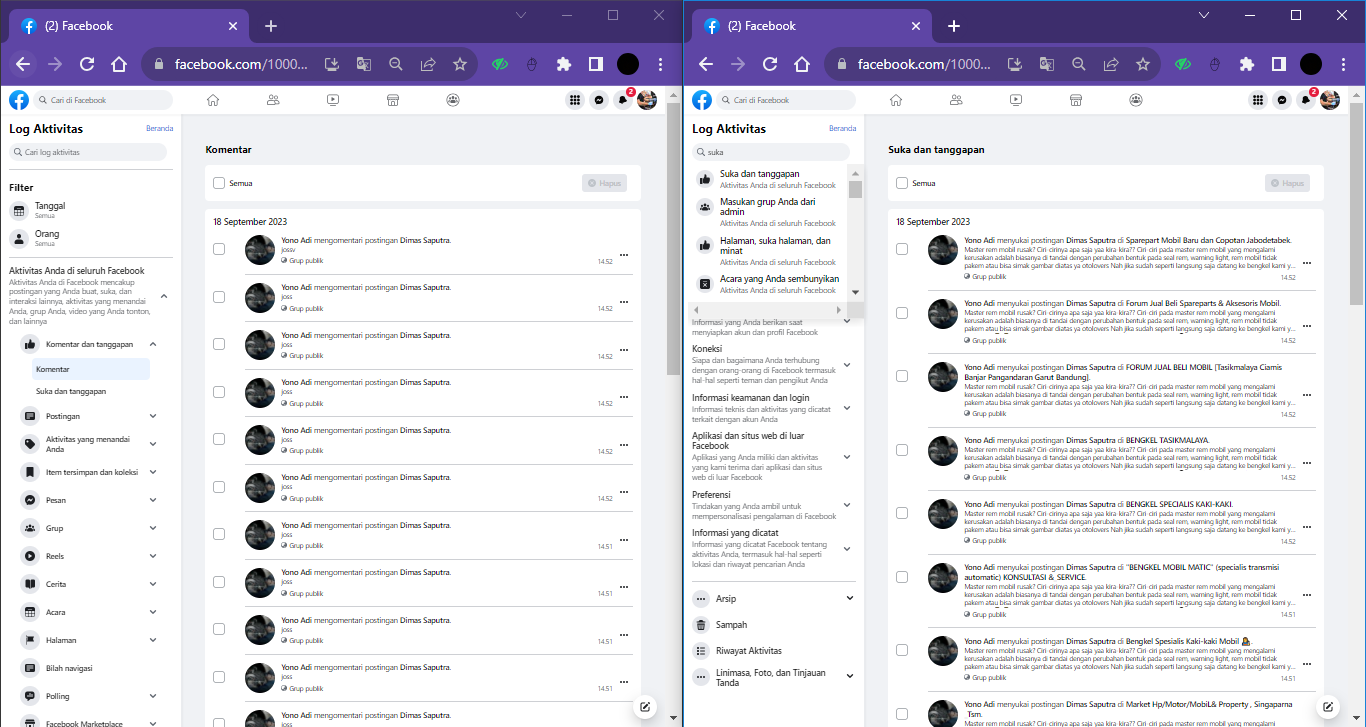Image resolution: width=1366 pixels, height=727 pixels.
Task: Tick the checkbox for the Bengkel Spesialis Kaki-kaki Mobil row
Action: click(902, 650)
